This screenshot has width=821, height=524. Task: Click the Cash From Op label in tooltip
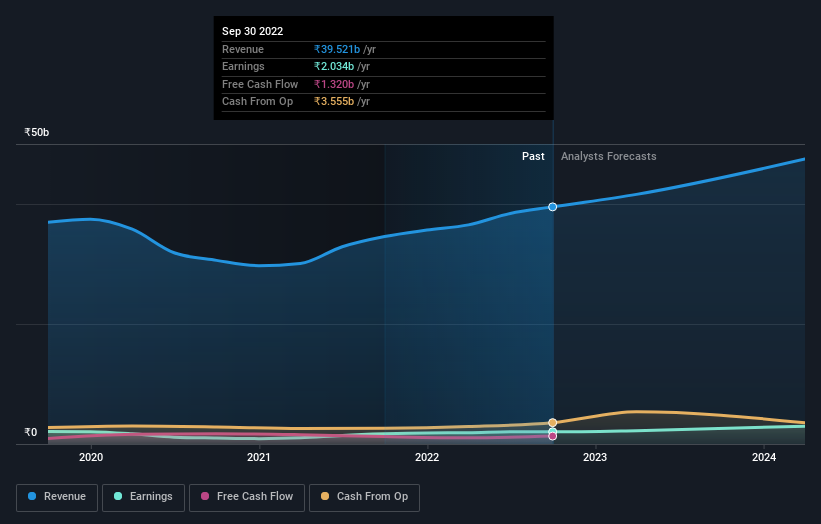pos(257,102)
